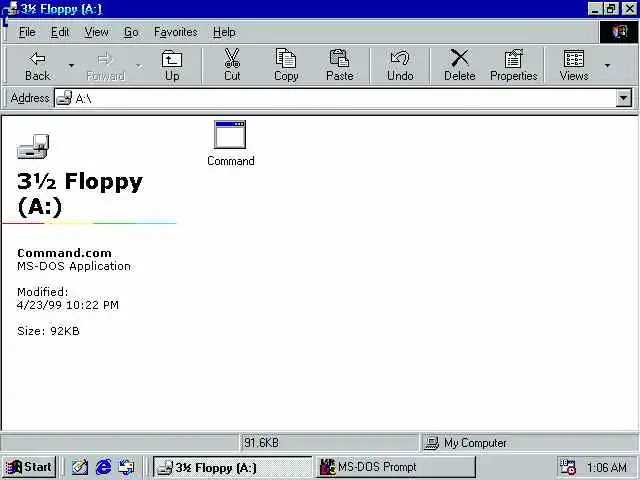The height and width of the screenshot is (480, 640).
Task: Expand the Views dropdown arrow
Action: [607, 65]
